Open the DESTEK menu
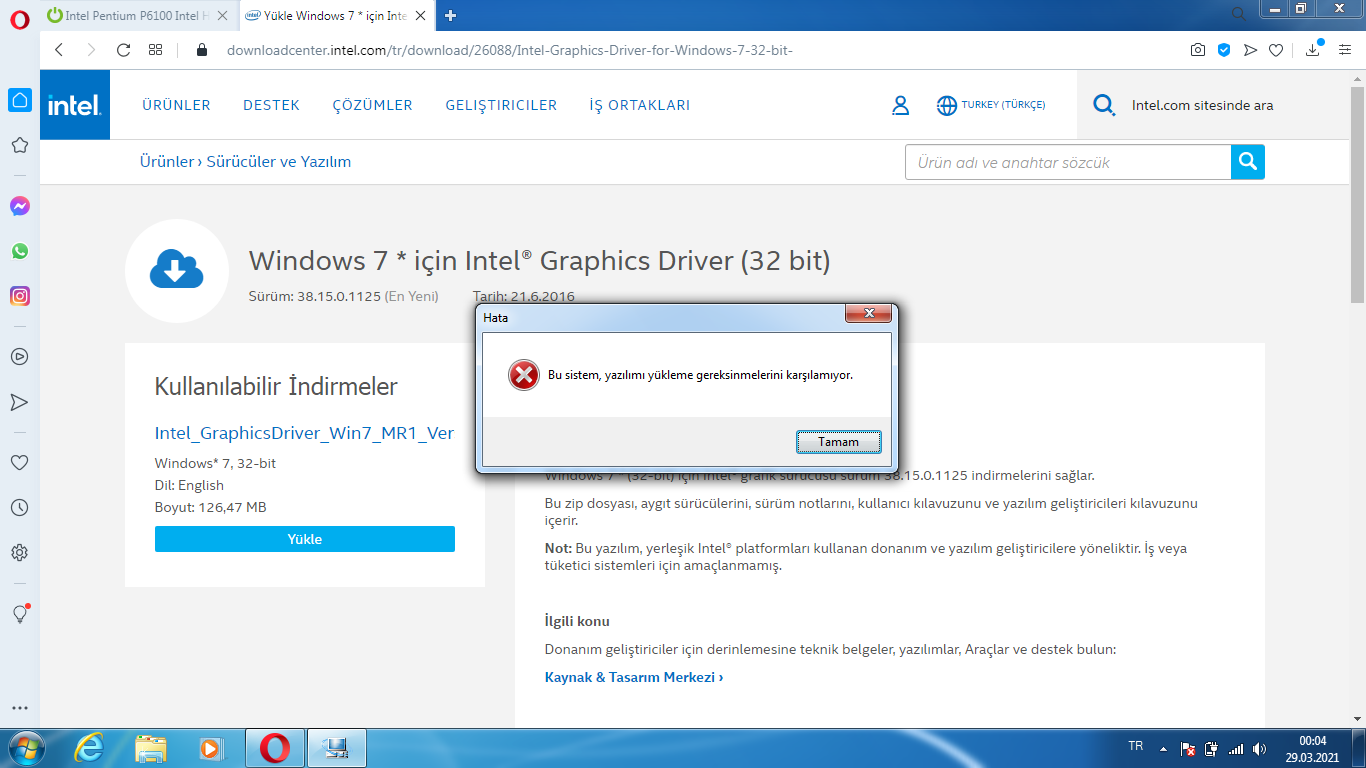This screenshot has width=1366, height=768. pyautogui.click(x=271, y=105)
